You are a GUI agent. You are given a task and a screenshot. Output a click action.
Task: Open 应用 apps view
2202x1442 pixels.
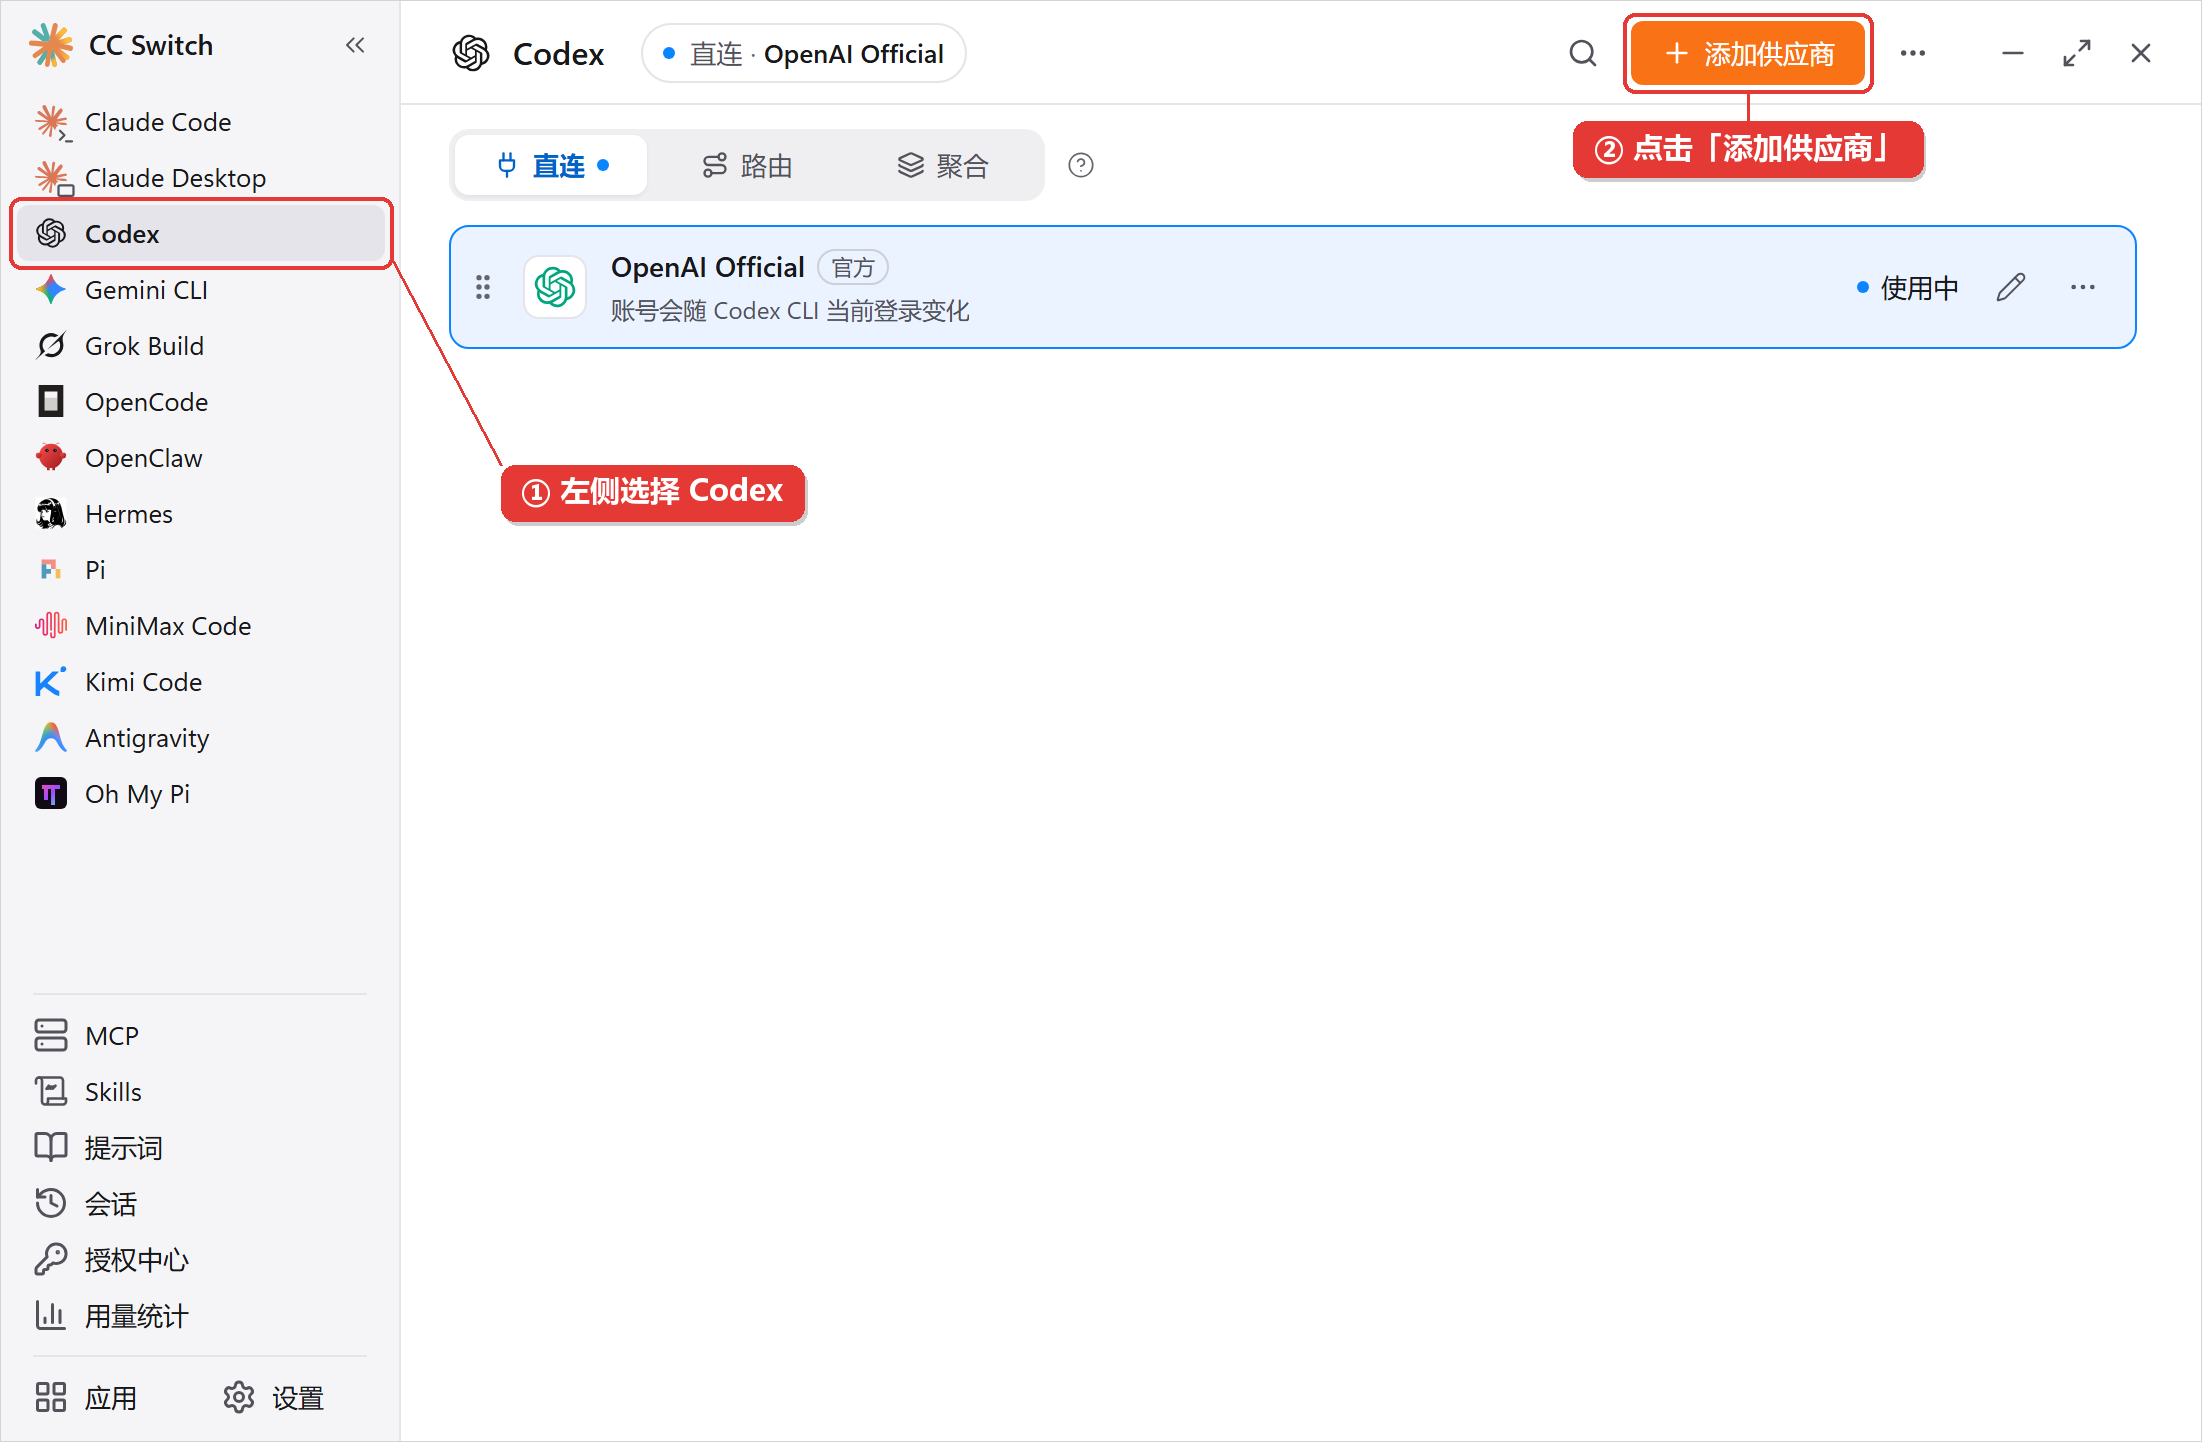(x=86, y=1398)
